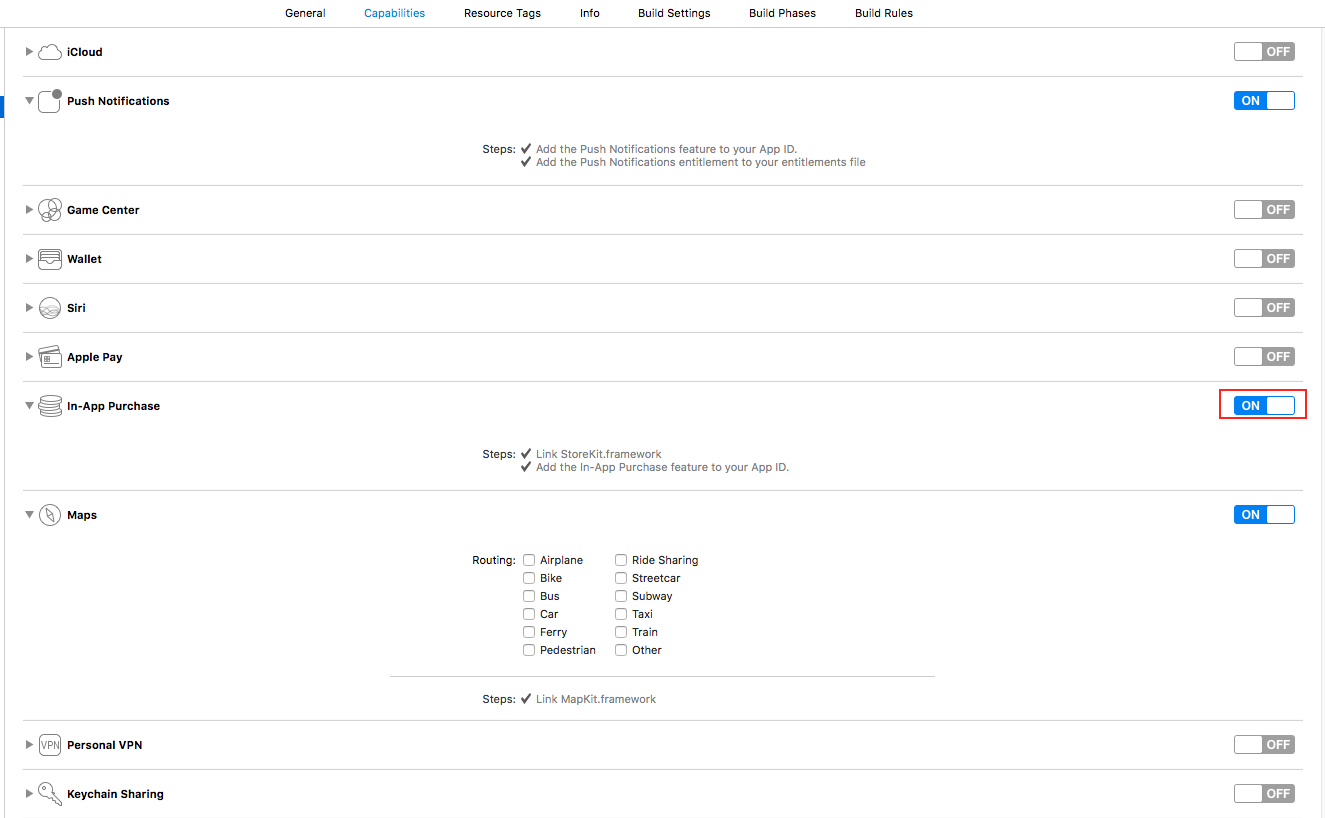Check the Subway routing checkbox
This screenshot has height=818, width=1325.
621,596
